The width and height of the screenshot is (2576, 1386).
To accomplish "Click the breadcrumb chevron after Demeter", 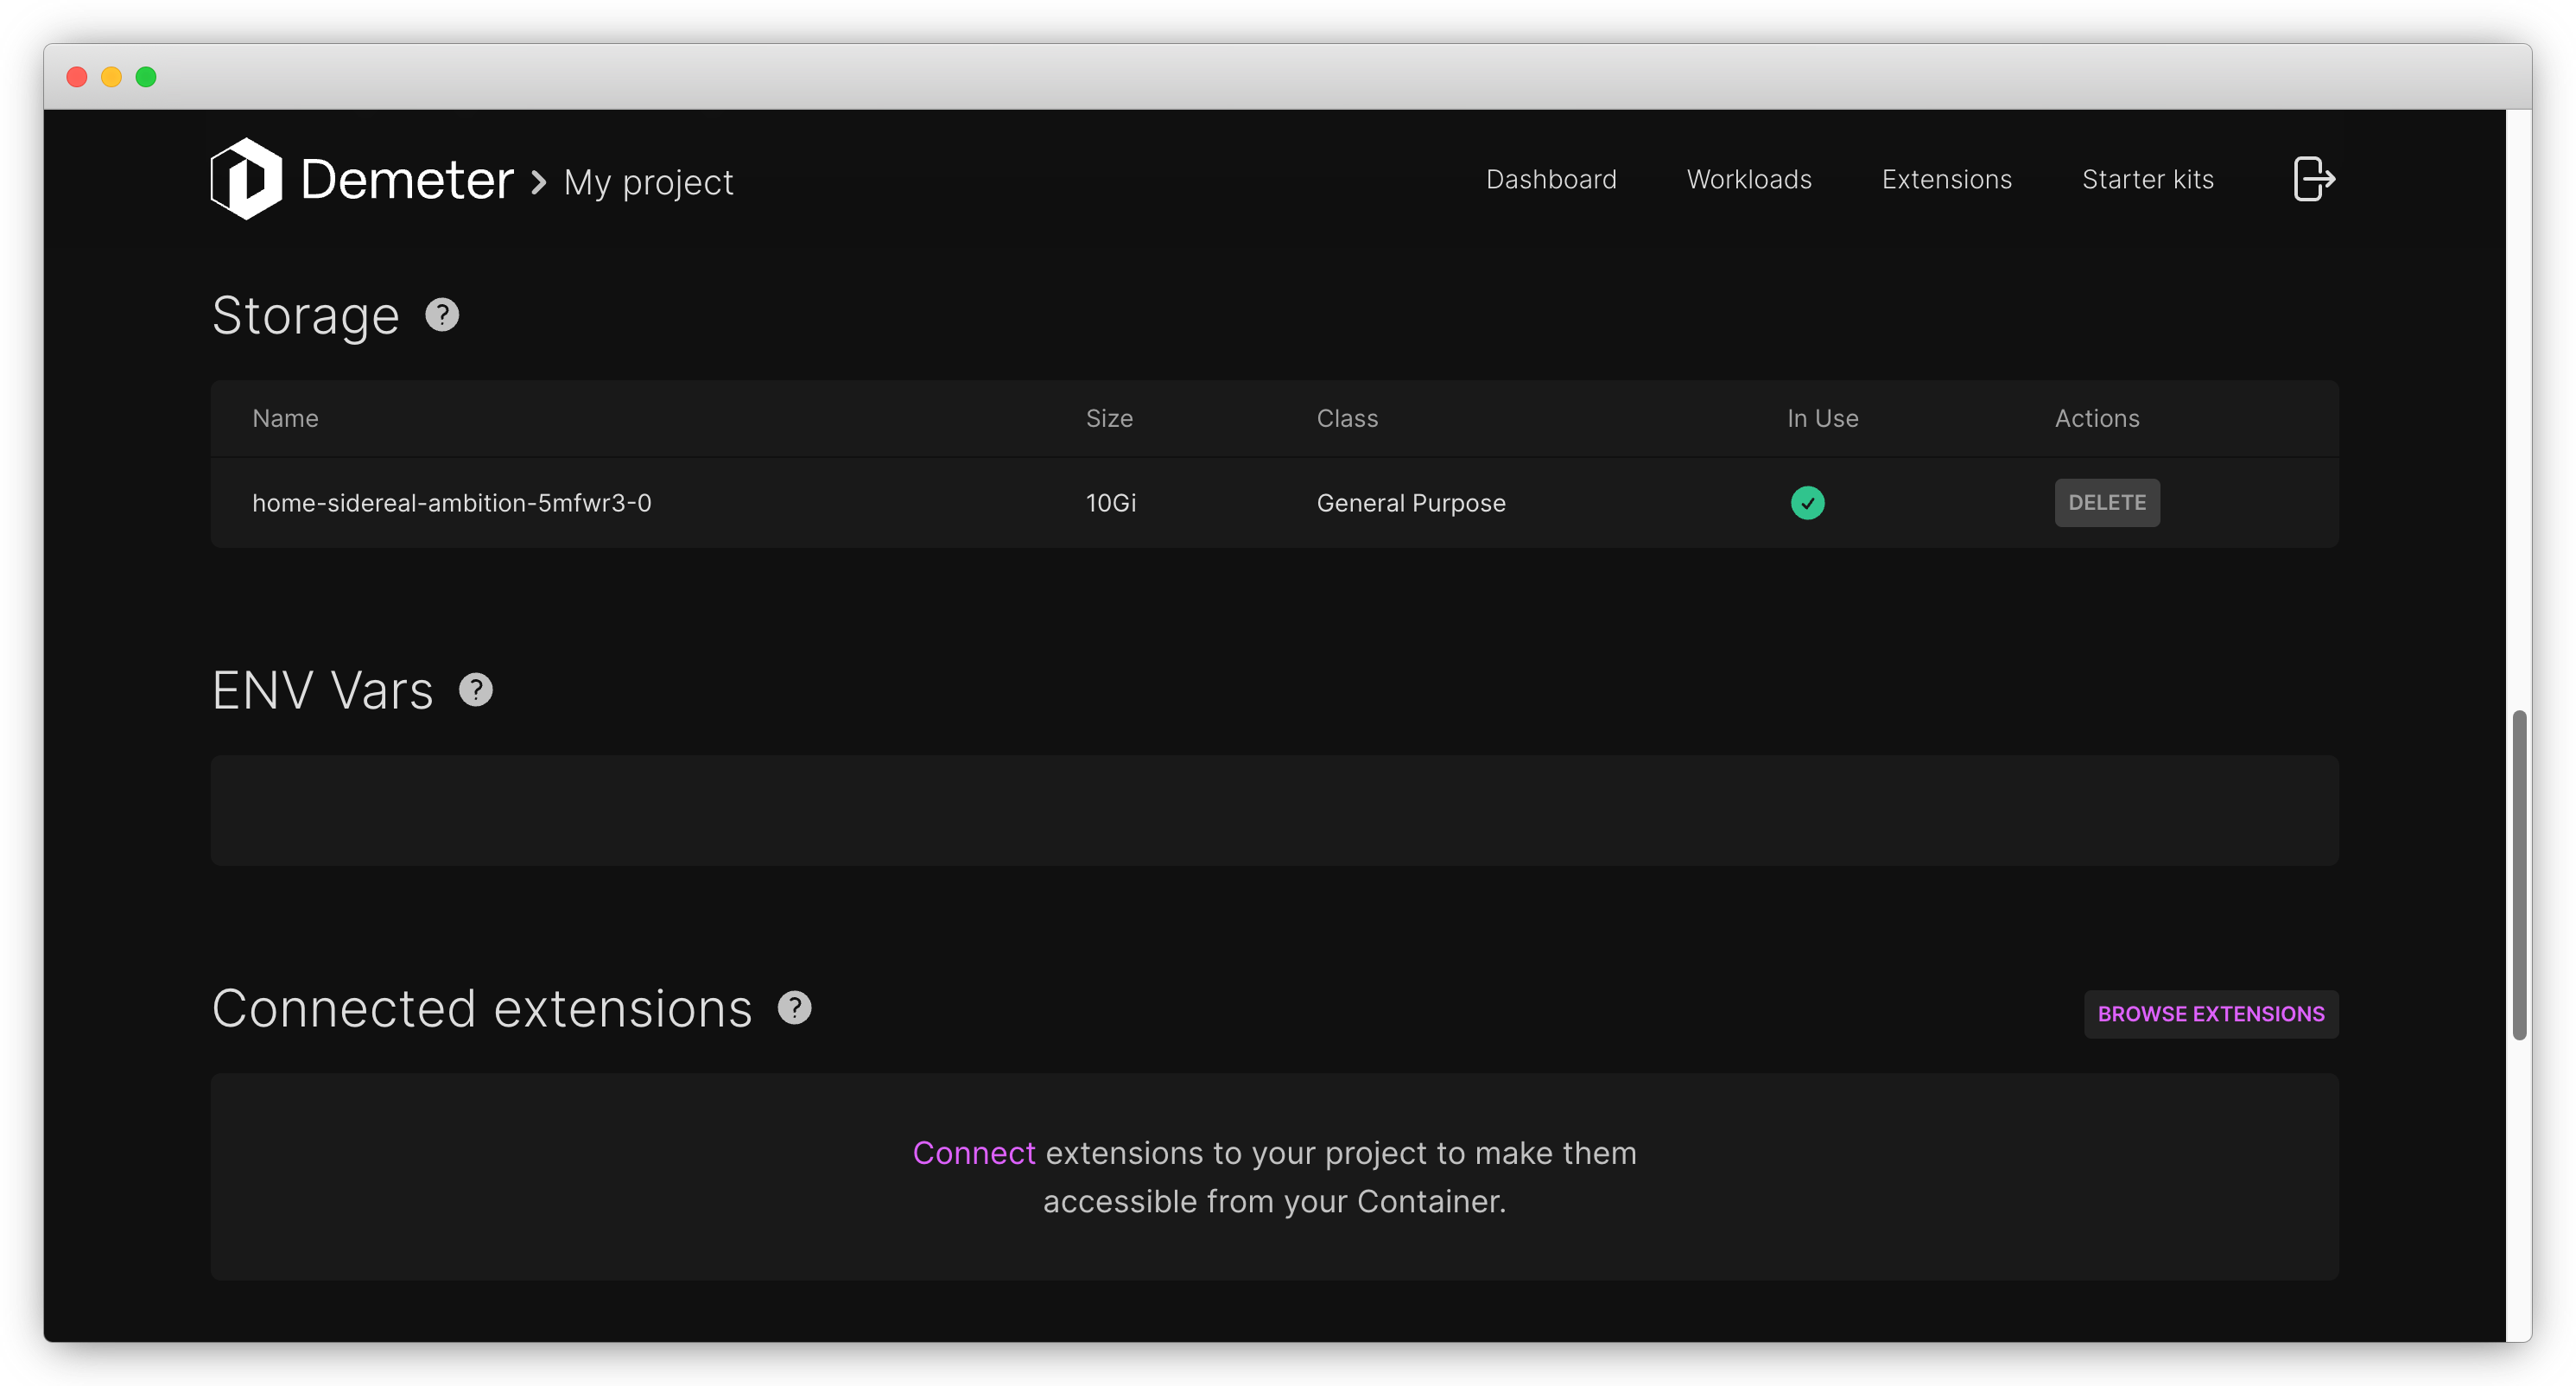I will click(x=539, y=182).
